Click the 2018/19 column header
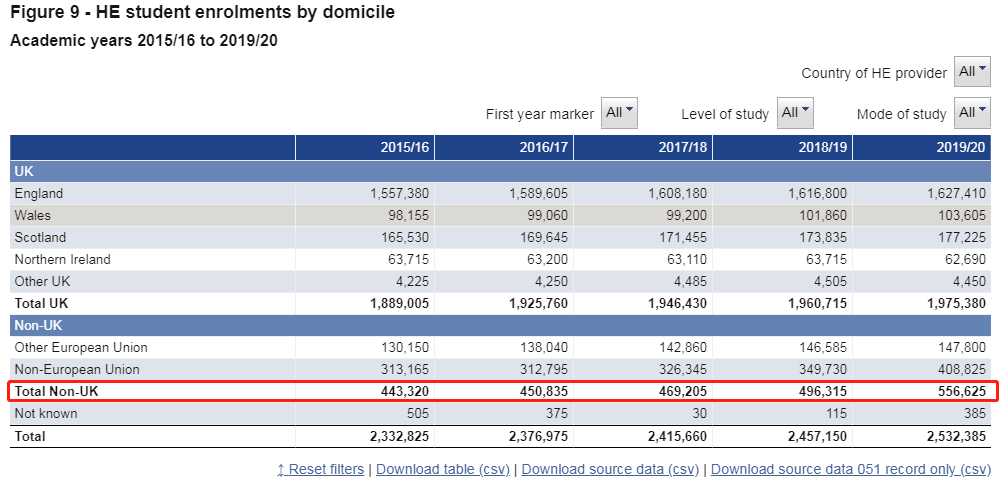 click(x=823, y=147)
